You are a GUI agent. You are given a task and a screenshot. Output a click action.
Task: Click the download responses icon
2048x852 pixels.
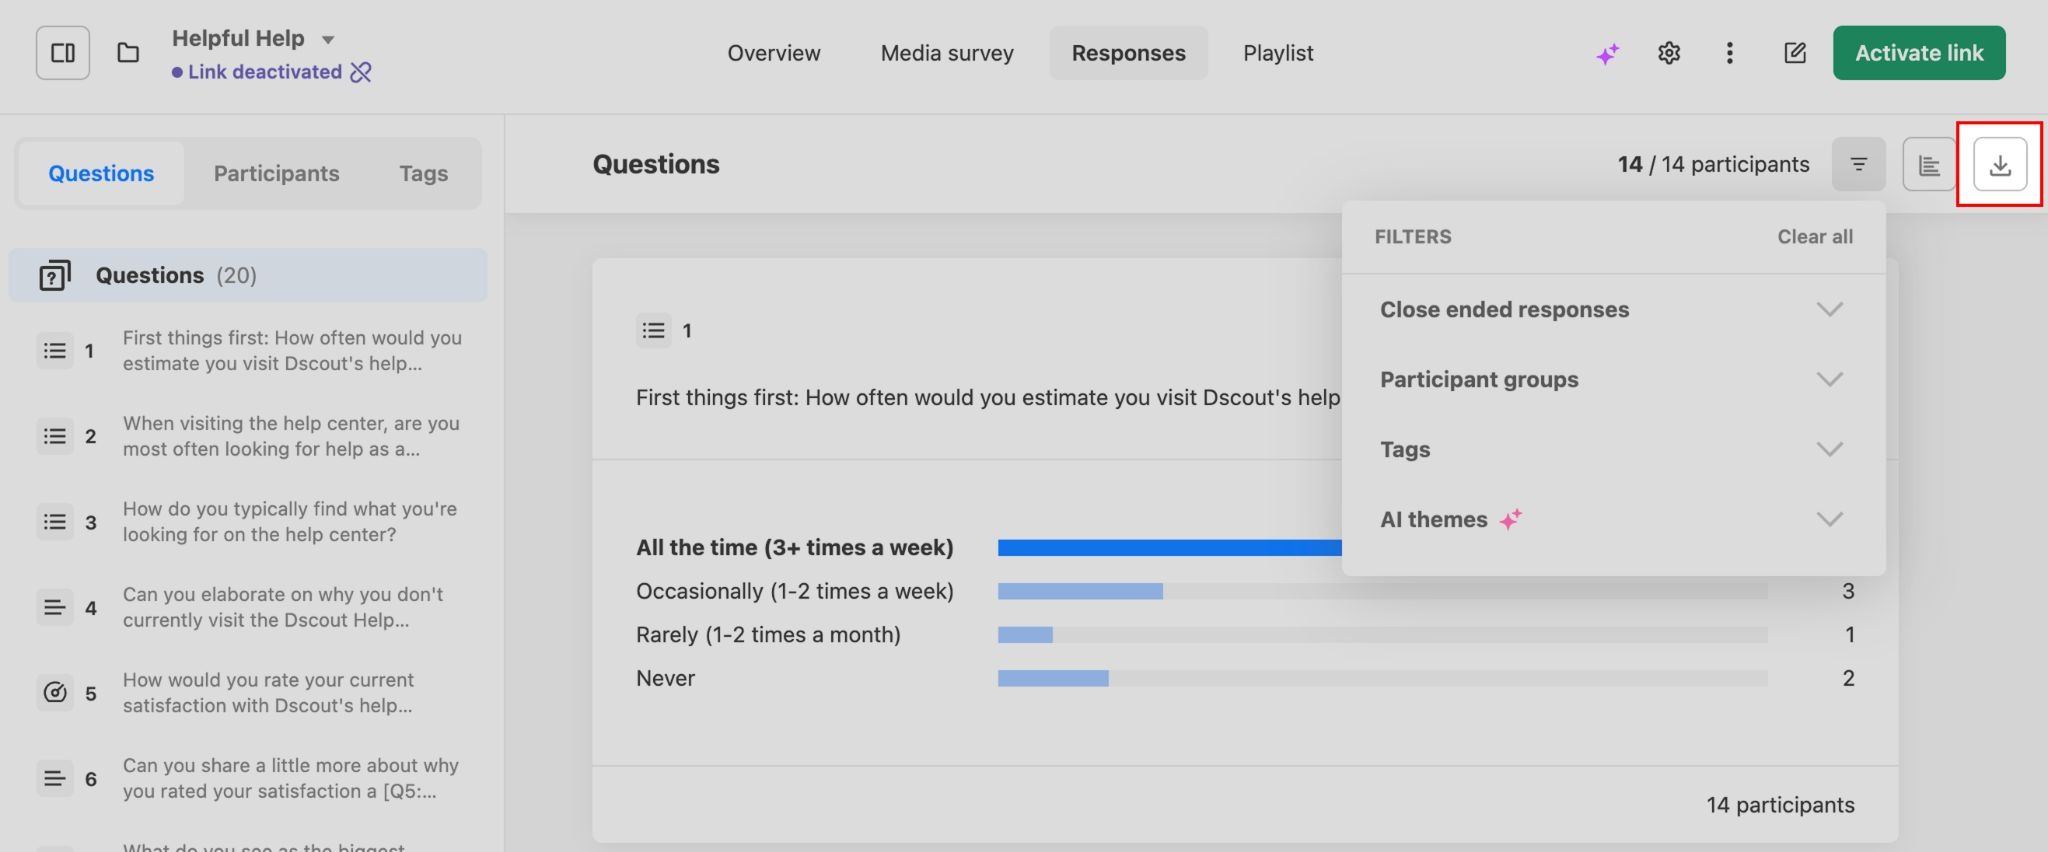[x=1999, y=165]
